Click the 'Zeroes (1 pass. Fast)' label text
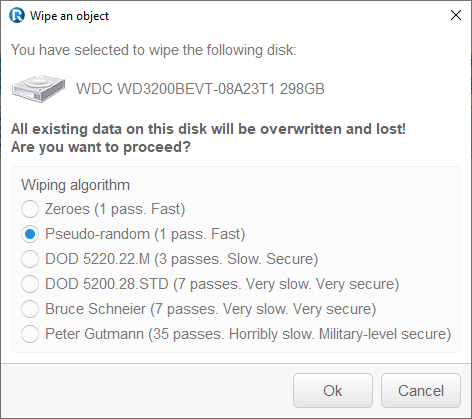Image resolution: width=472 pixels, height=419 pixels. click(x=115, y=209)
